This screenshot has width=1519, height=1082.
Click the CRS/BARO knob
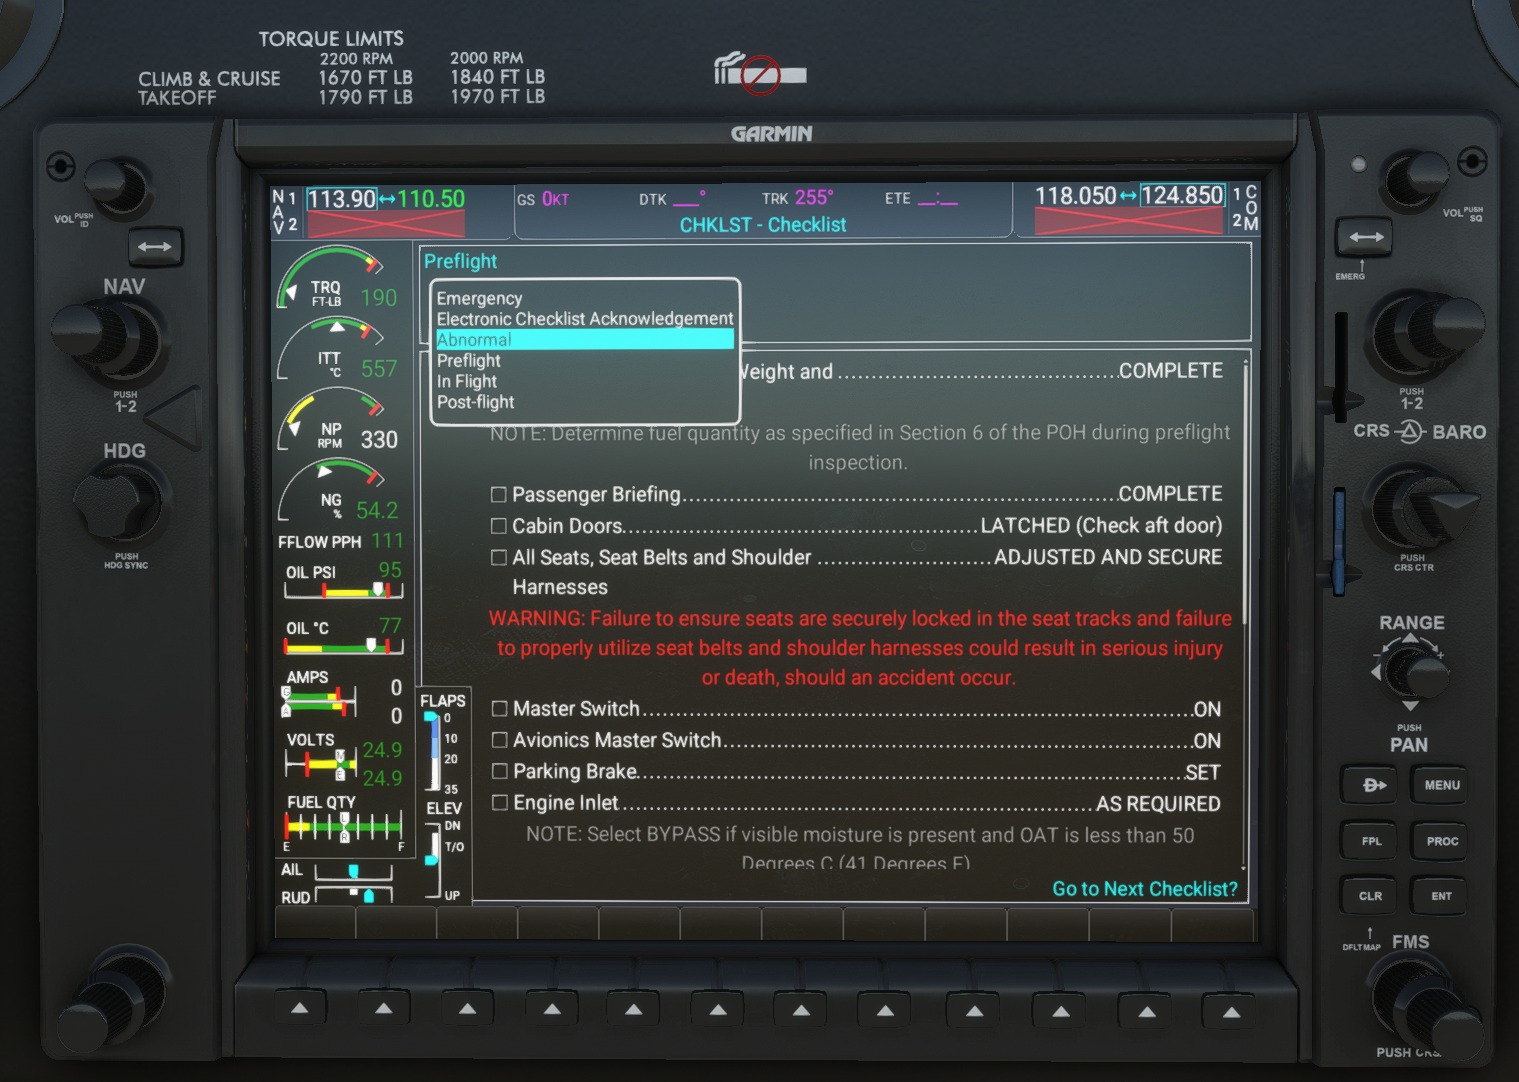click(x=1418, y=503)
